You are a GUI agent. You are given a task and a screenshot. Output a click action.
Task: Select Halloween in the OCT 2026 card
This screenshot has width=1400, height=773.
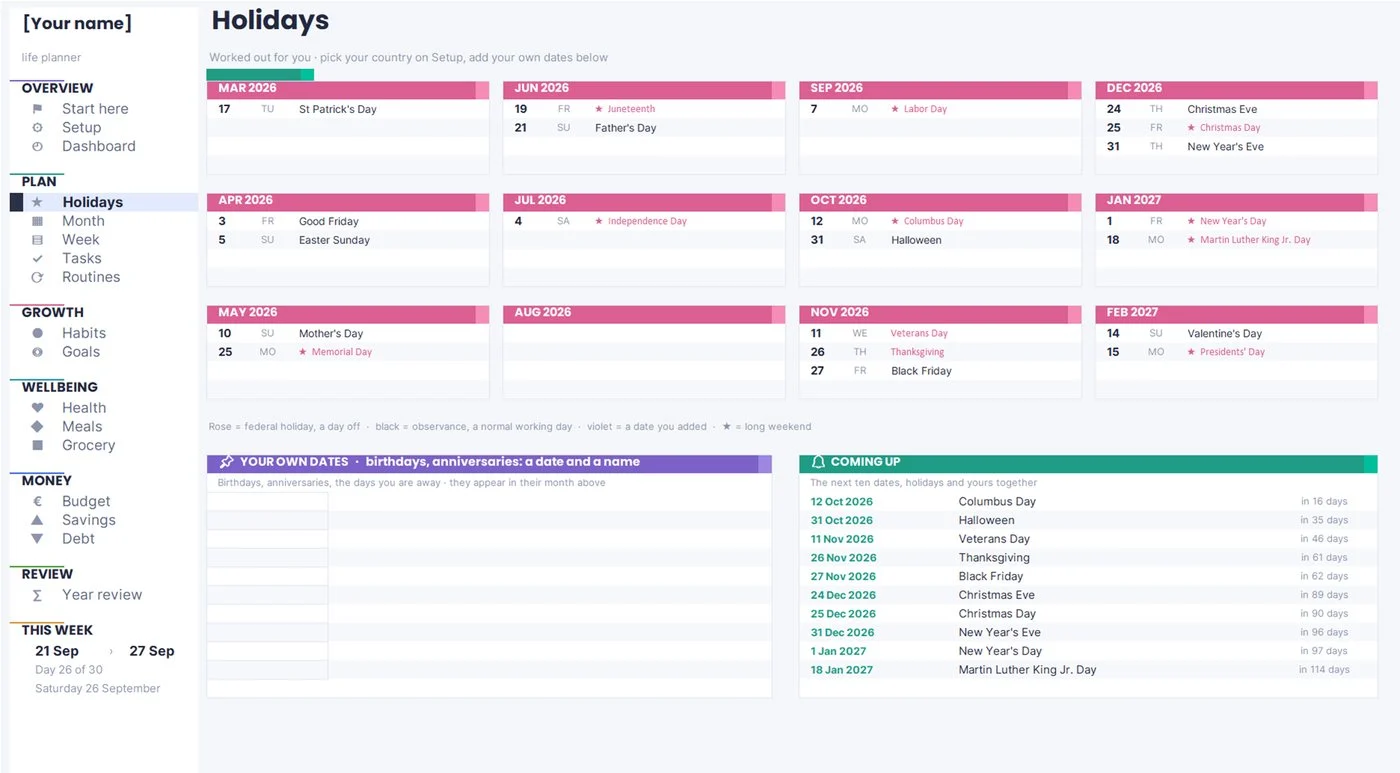pos(916,240)
